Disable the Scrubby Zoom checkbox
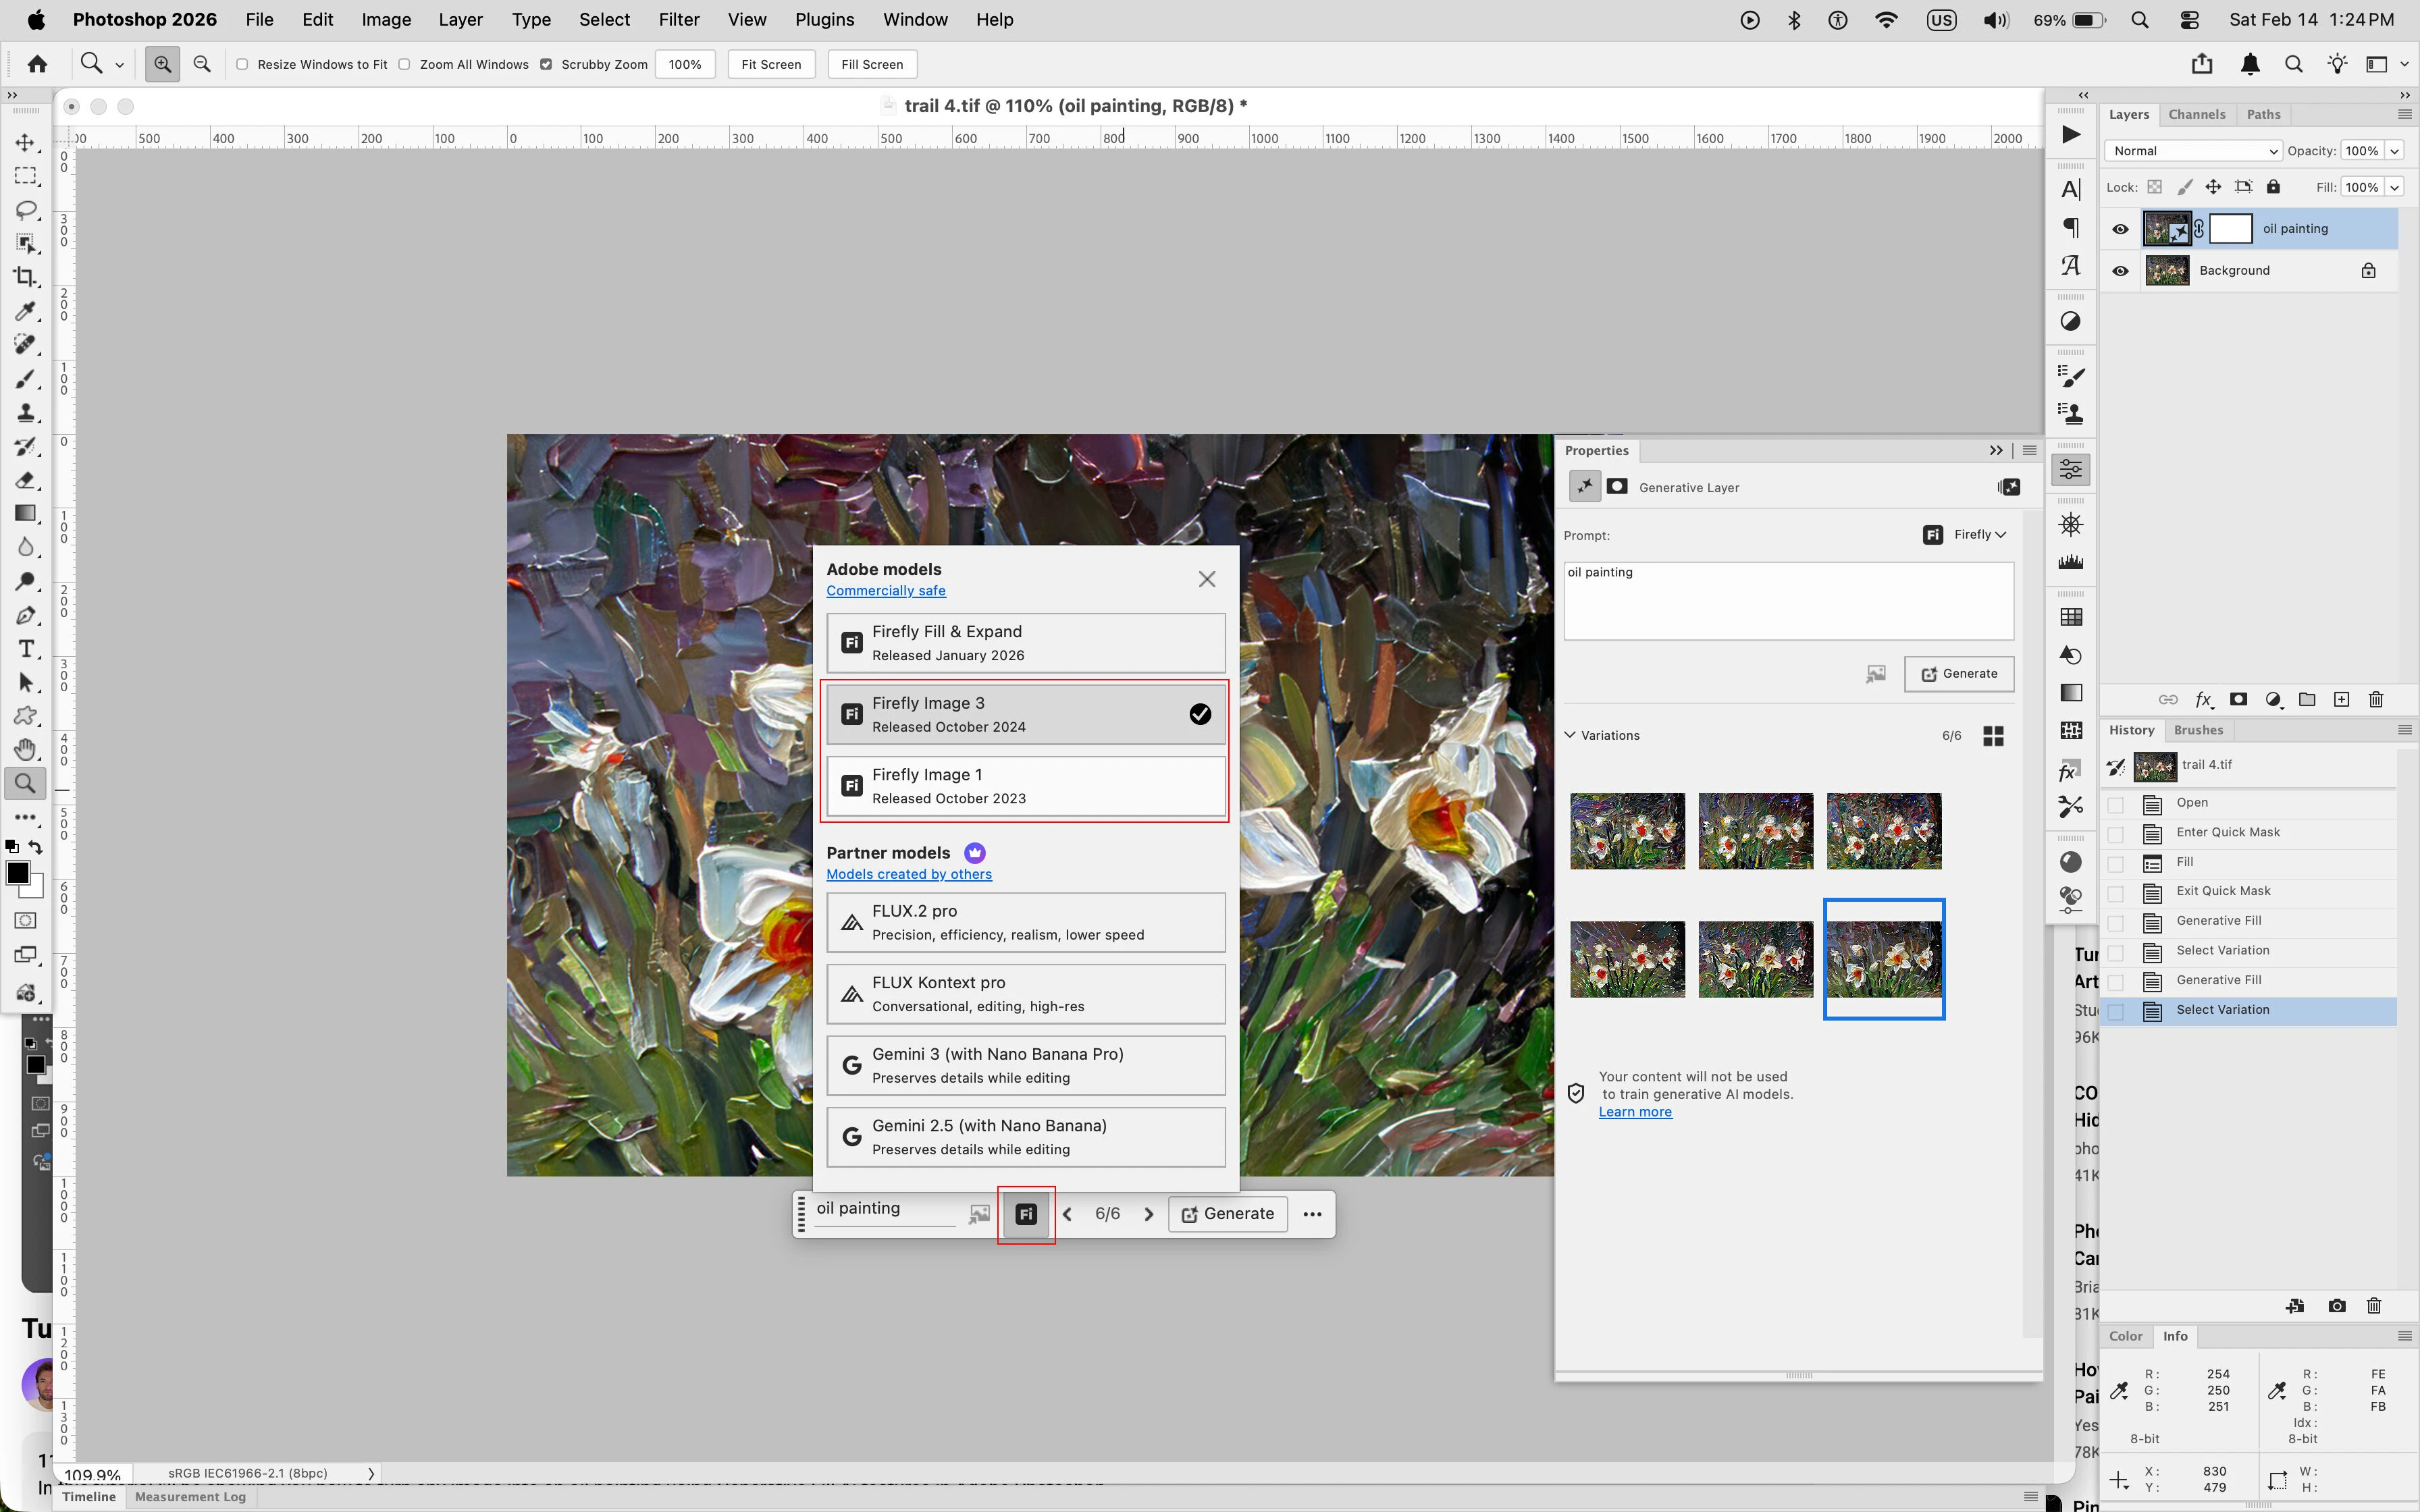The image size is (2420, 1512). 546,65
